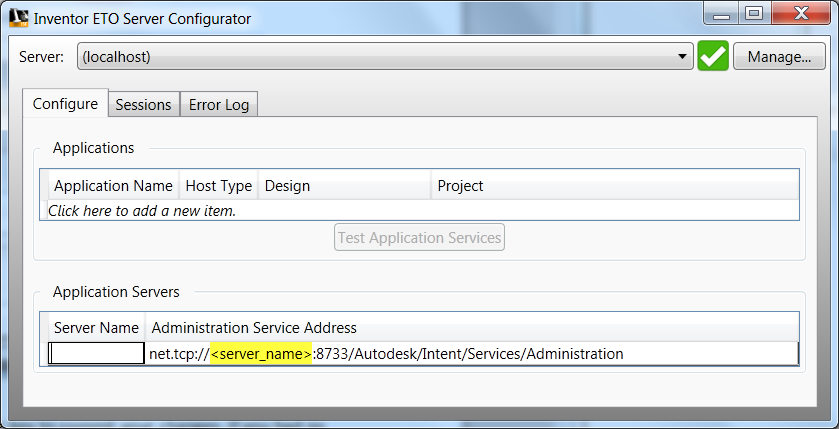Switch to the Error Log tab
The image size is (839, 429).
pos(219,105)
